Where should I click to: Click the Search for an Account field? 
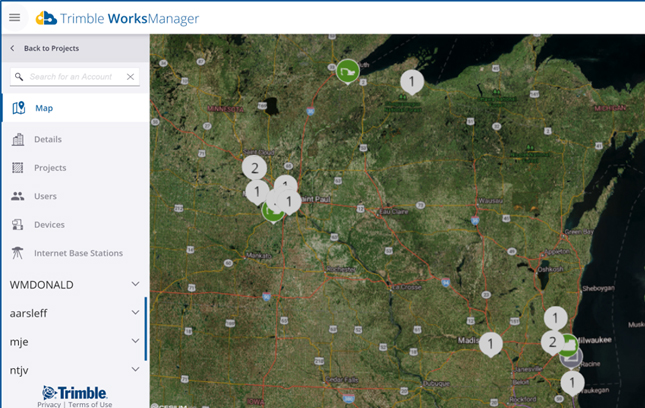pos(75,77)
